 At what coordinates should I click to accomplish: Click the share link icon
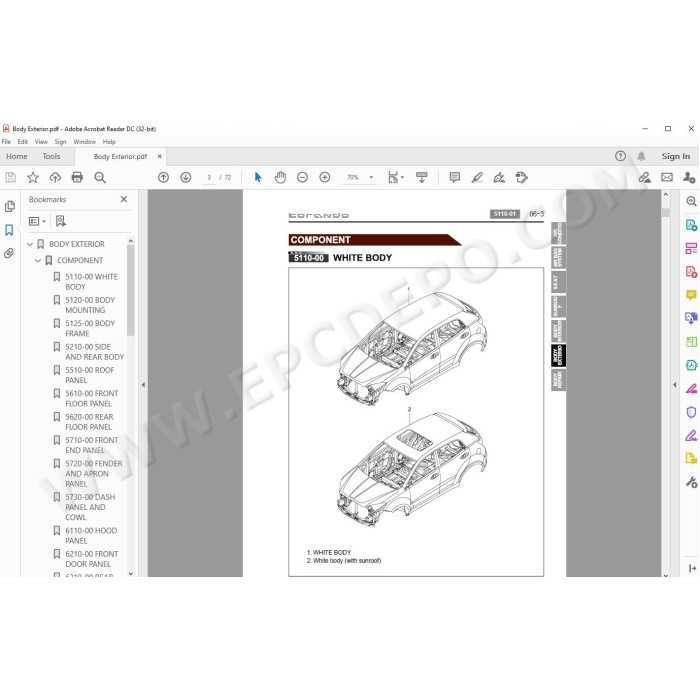(x=644, y=178)
